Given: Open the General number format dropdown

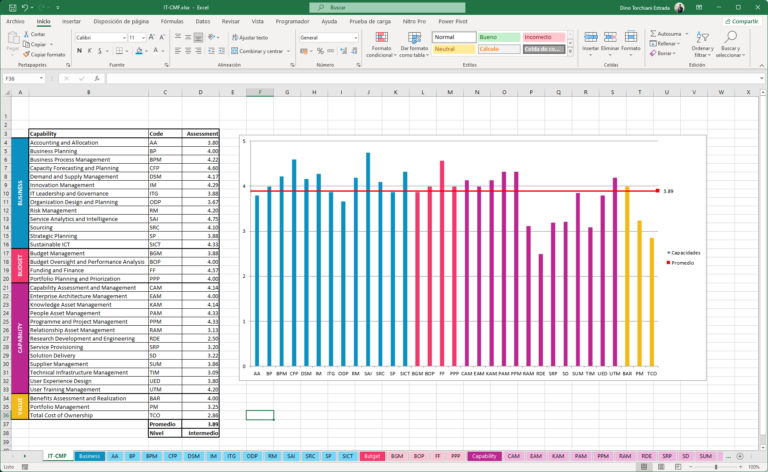Looking at the screenshot, I should tap(356, 37).
